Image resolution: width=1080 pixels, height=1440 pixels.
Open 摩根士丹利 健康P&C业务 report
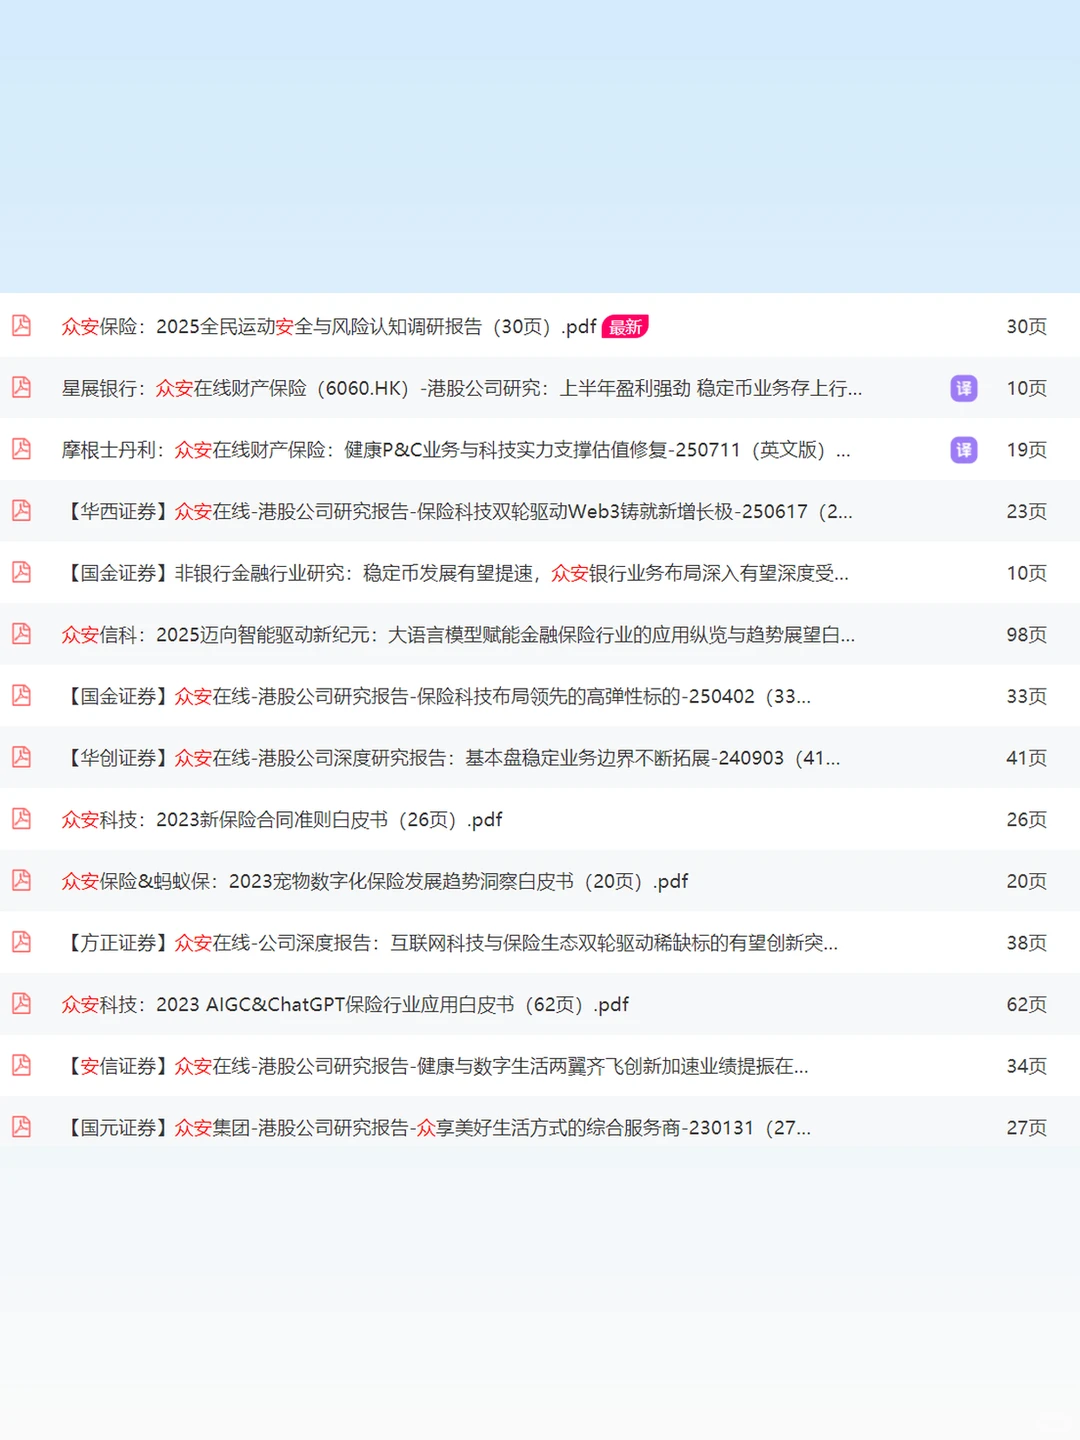[456, 450]
